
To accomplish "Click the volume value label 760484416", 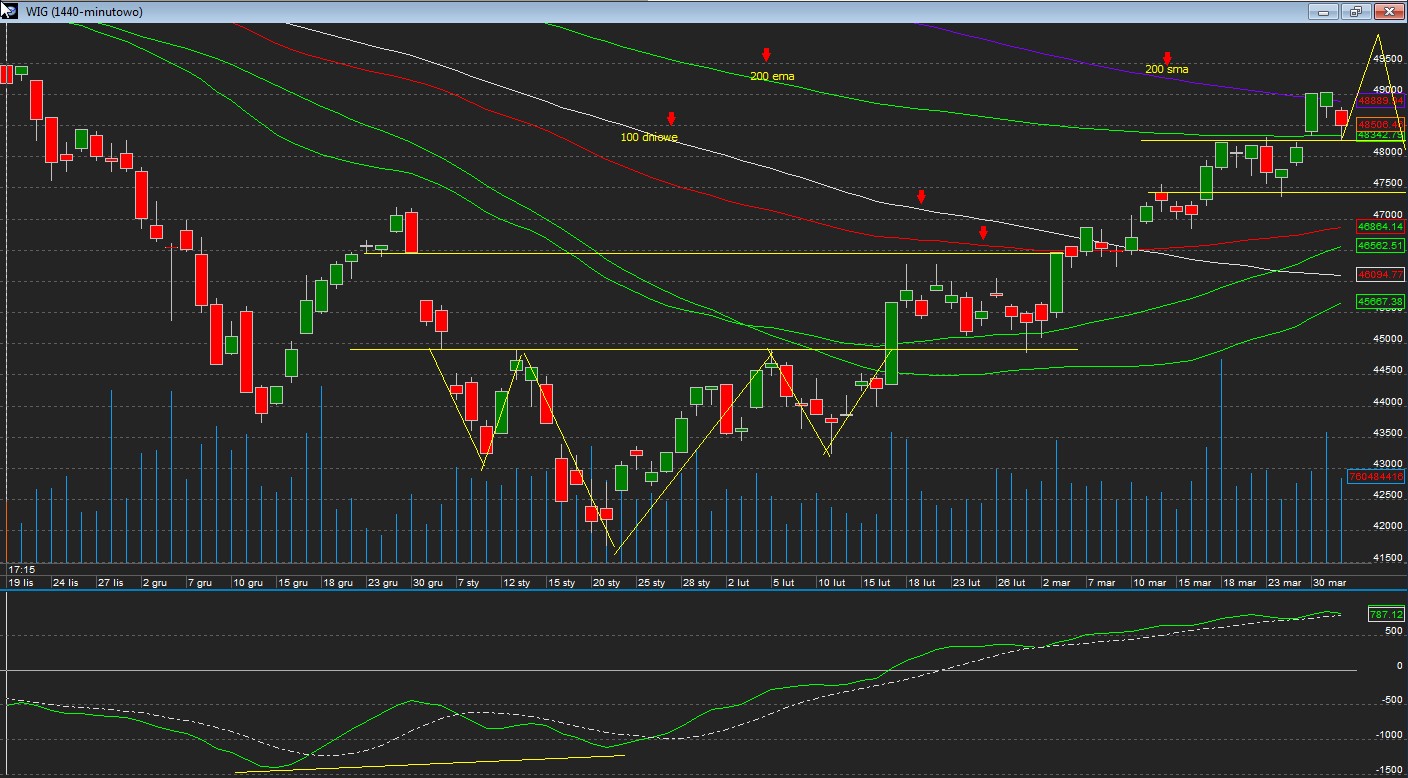I will 1376,476.
